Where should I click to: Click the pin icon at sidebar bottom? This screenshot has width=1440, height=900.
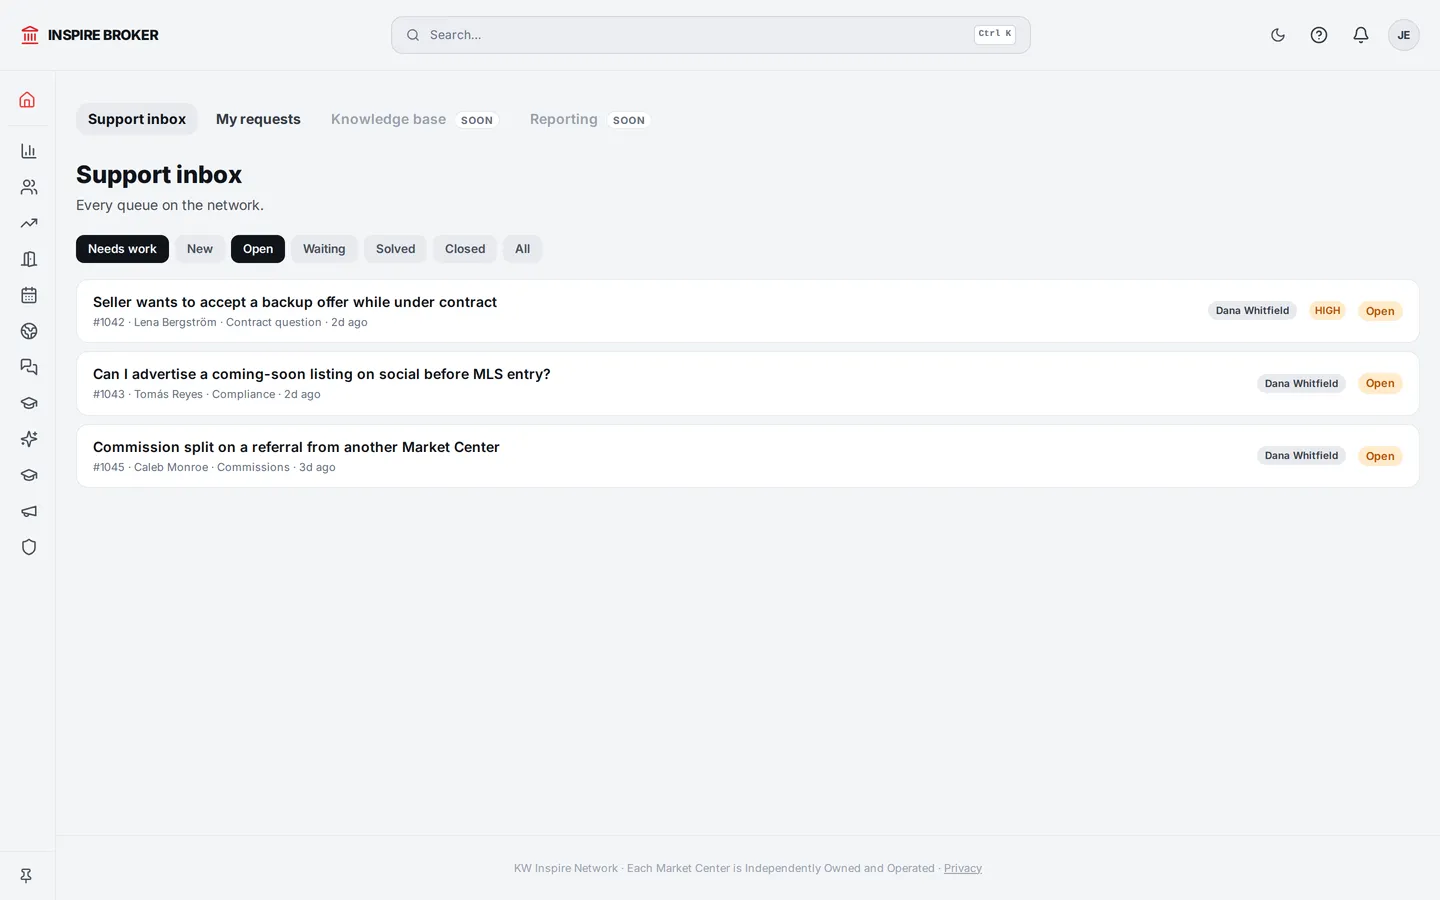(27, 875)
